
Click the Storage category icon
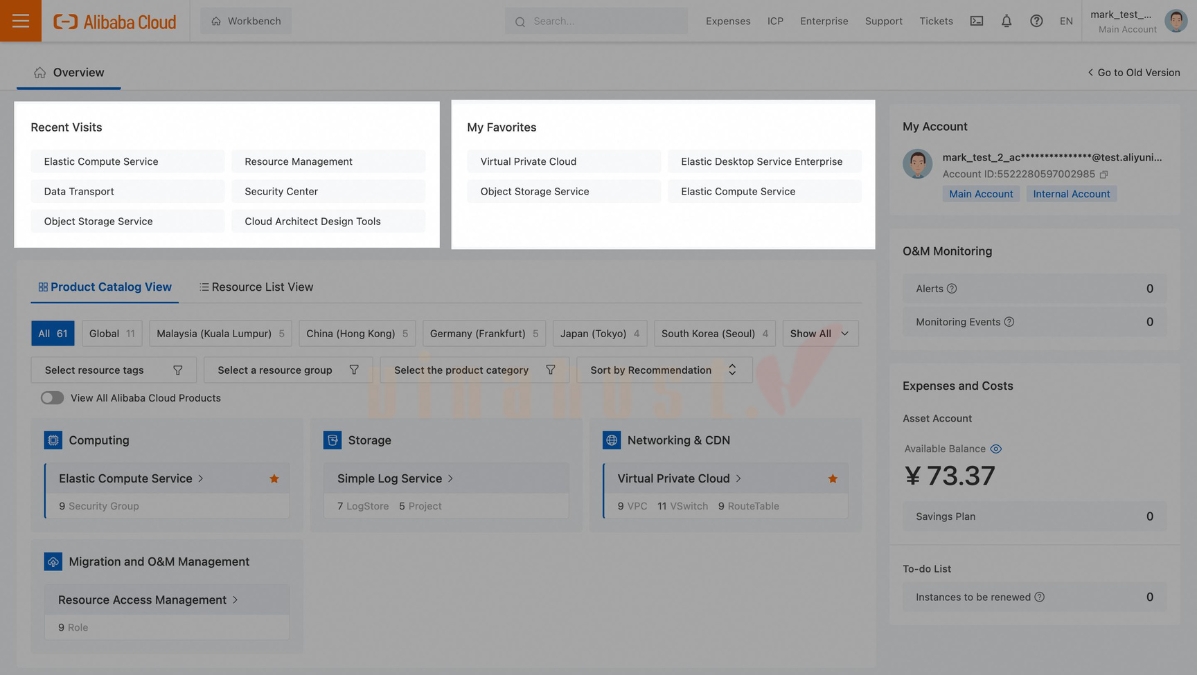coord(333,440)
